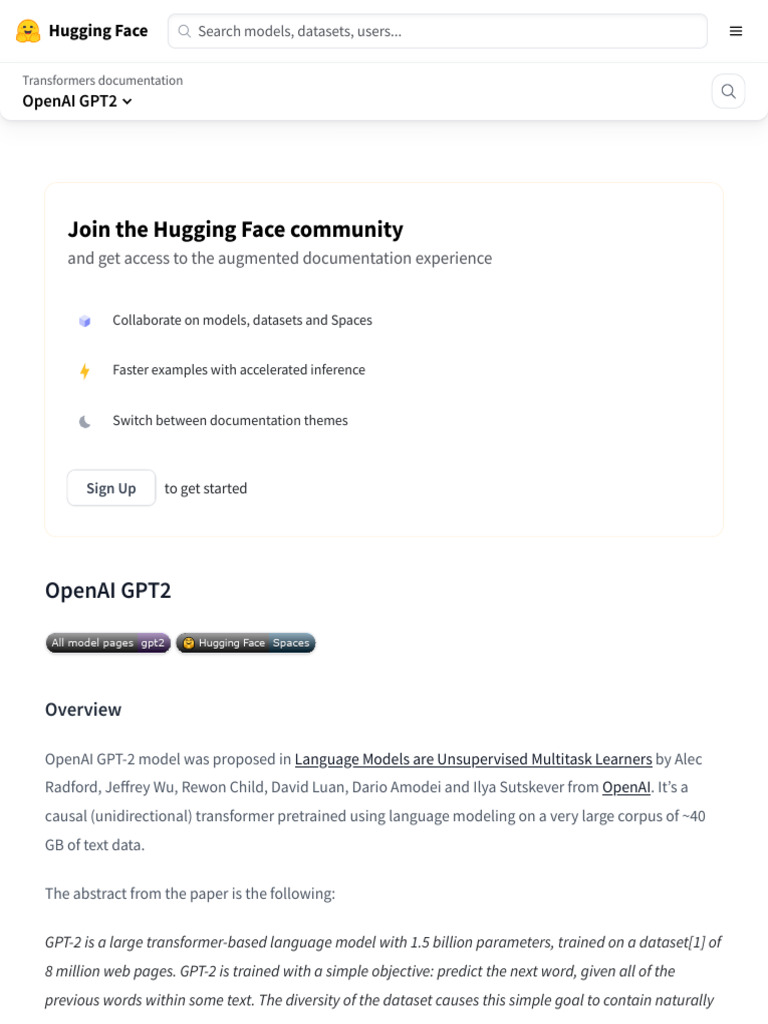Click the emoji in Hugging Face Spaces badge
The image size is (768, 1024).
[x=189, y=643]
